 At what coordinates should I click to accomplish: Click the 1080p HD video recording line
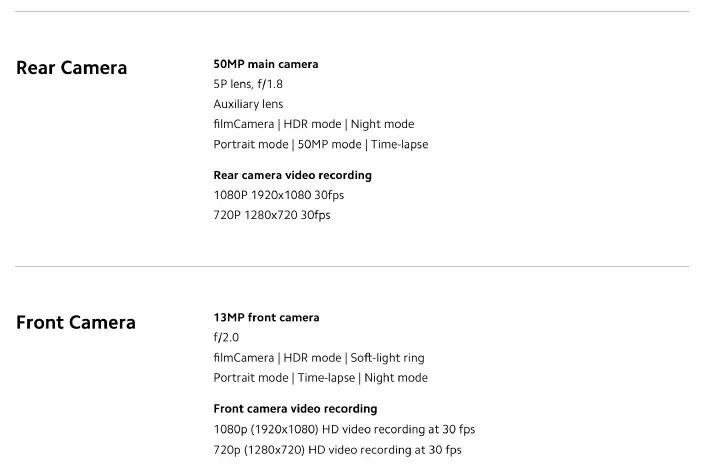click(344, 430)
